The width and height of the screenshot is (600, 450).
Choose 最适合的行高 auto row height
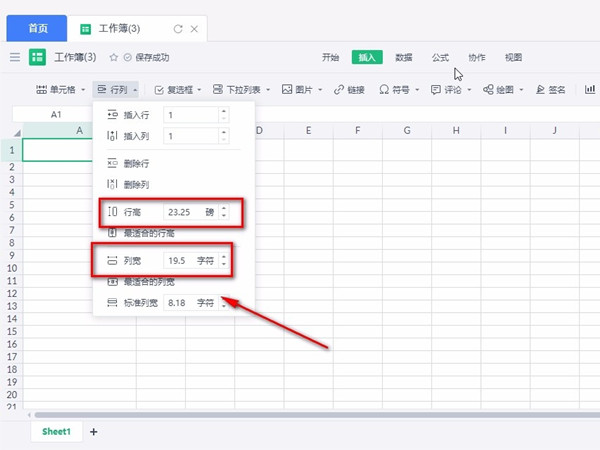(148, 232)
